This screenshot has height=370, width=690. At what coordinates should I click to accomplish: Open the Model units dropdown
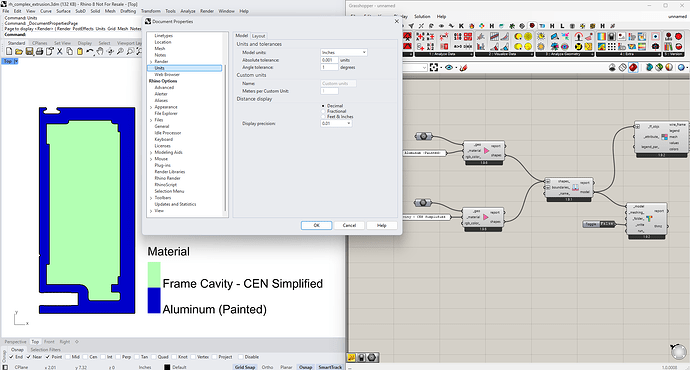[x=344, y=52]
